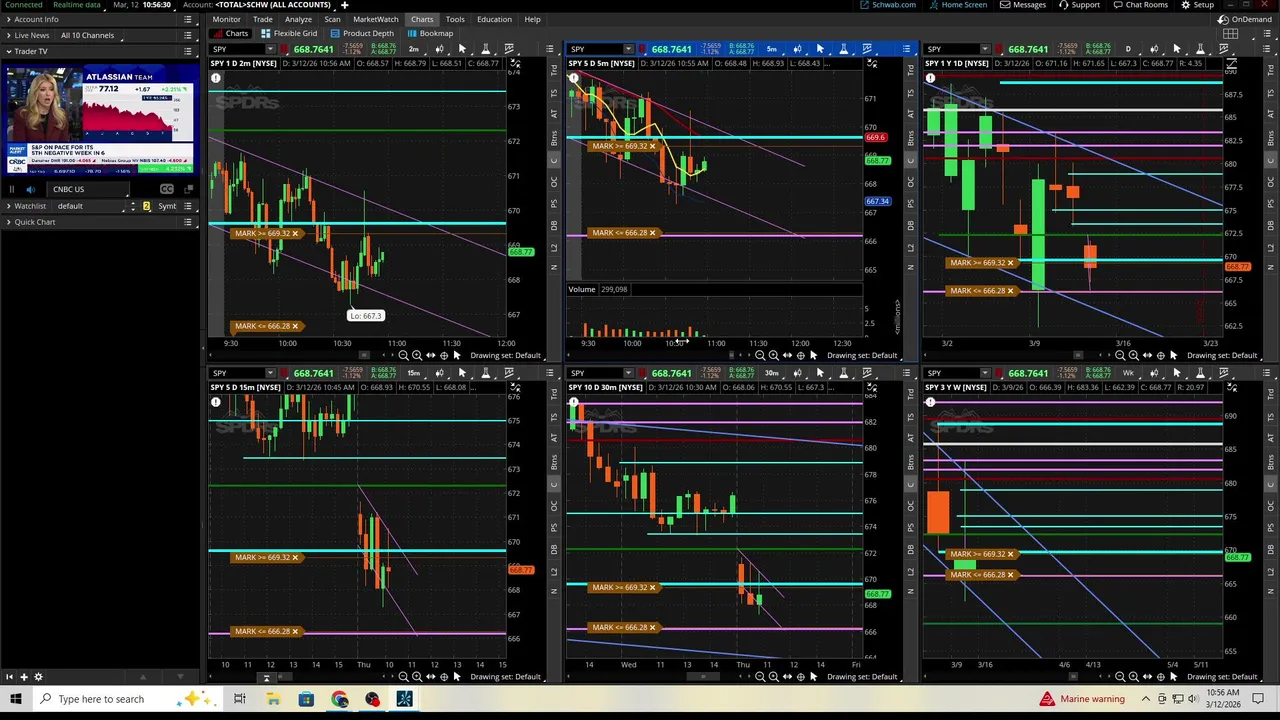Open studies flask on the daily chart
1280x720 pixels.
1200,49
